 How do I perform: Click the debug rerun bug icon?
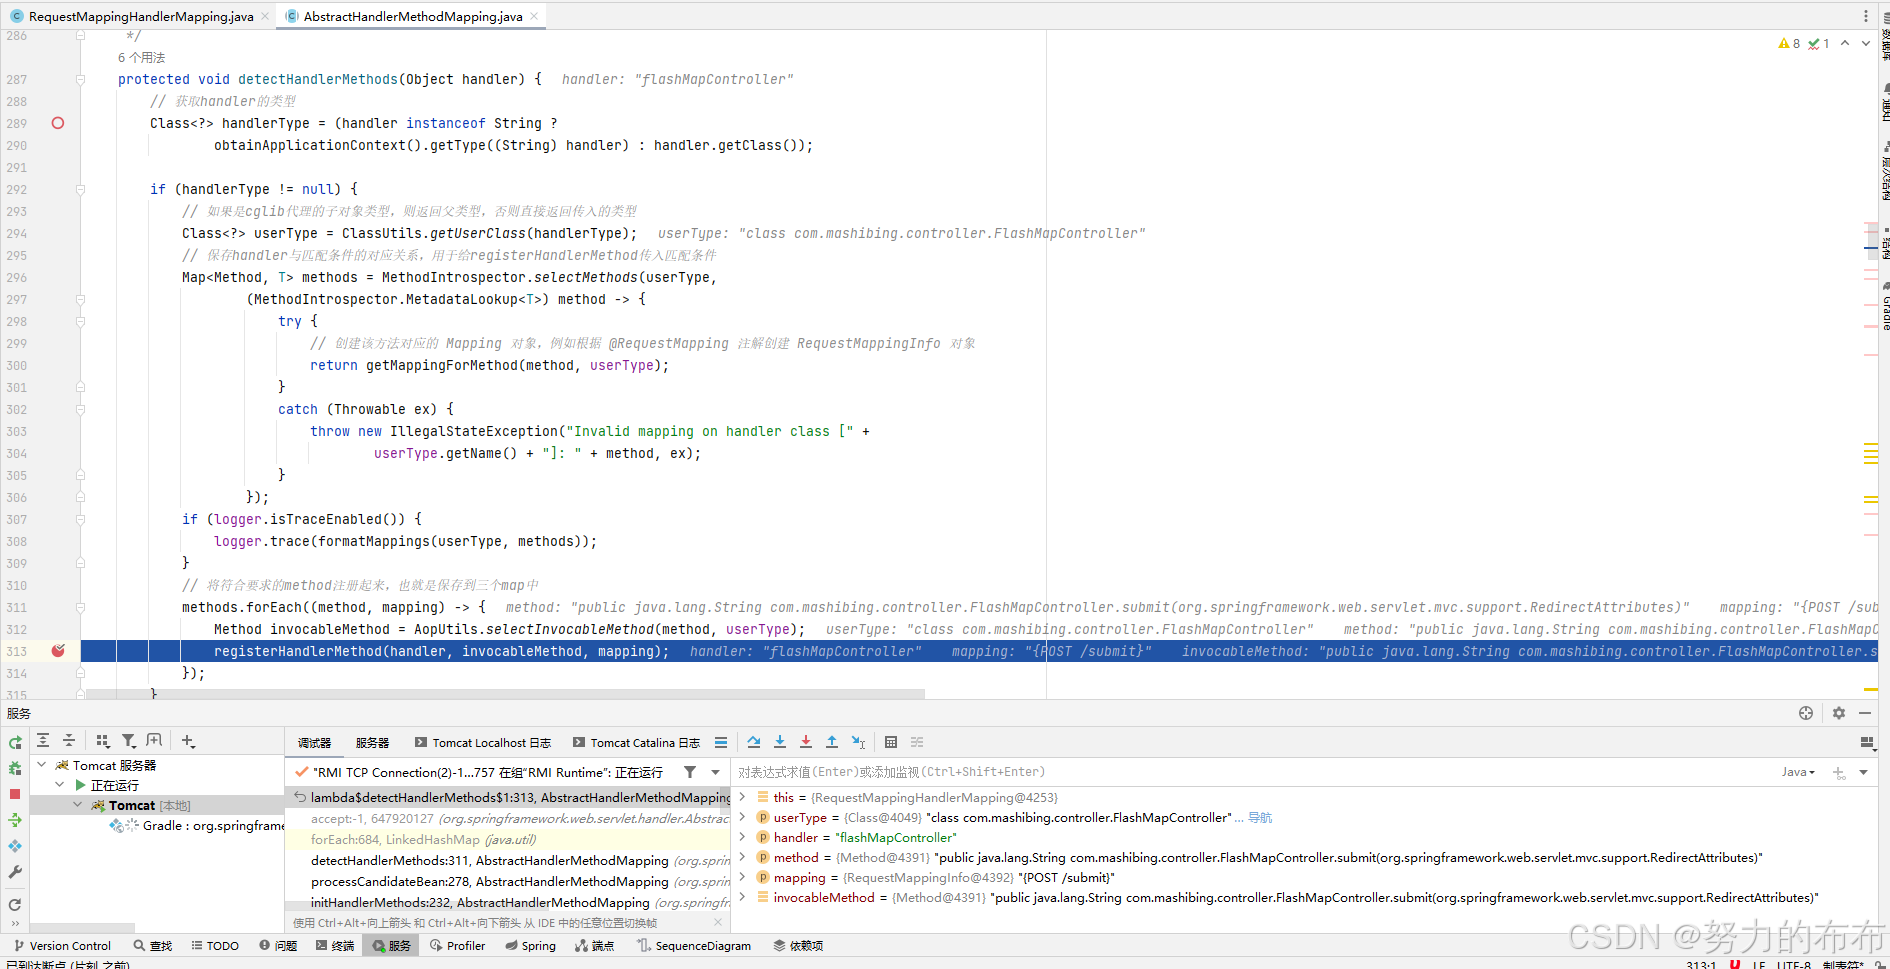[15, 768]
